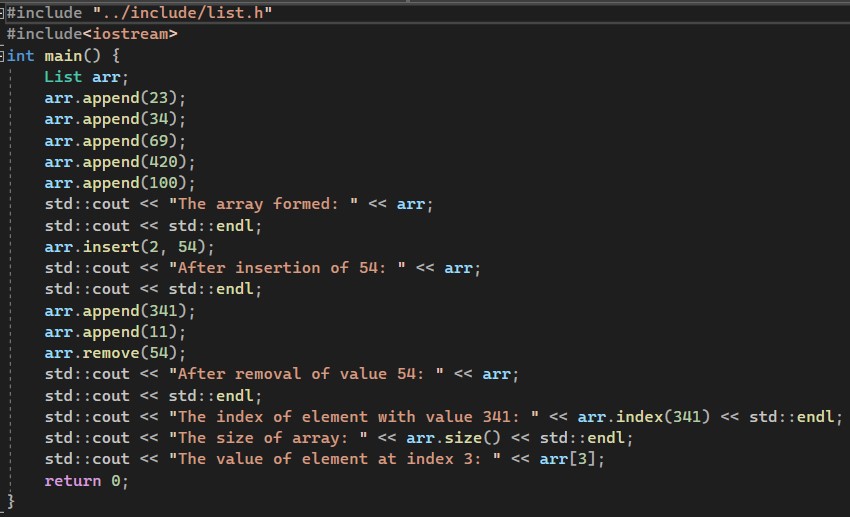Click the 'main' function name

[63, 56]
